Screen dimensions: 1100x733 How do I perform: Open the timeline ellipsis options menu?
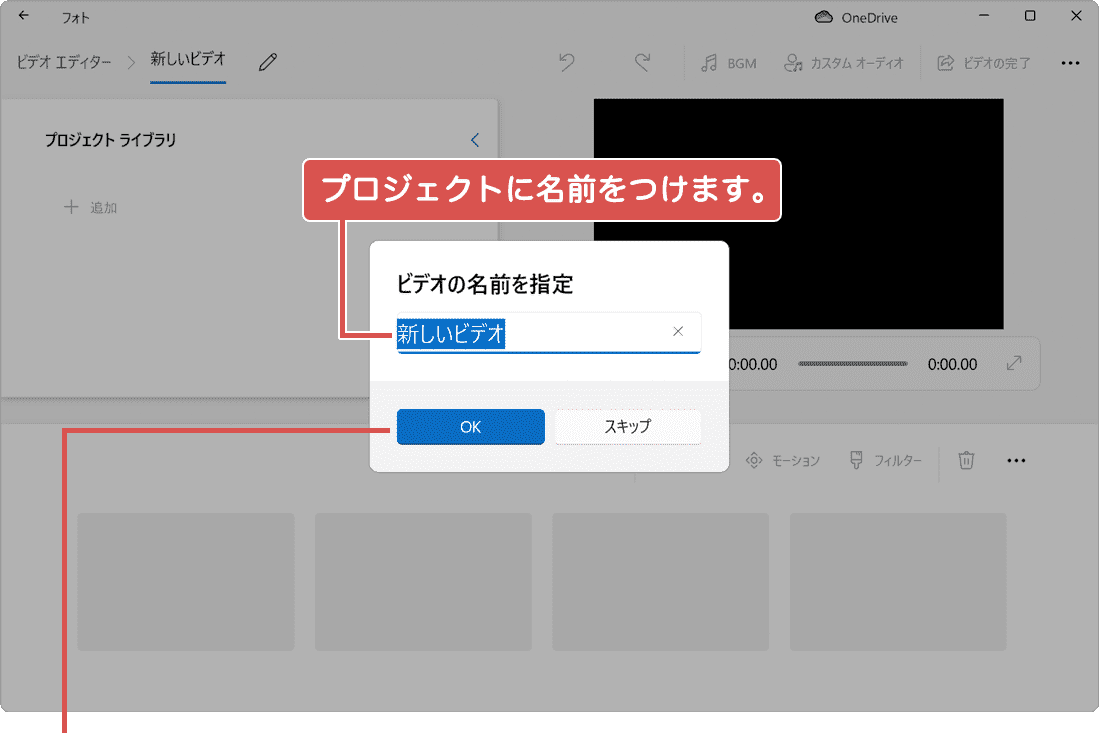(1017, 460)
